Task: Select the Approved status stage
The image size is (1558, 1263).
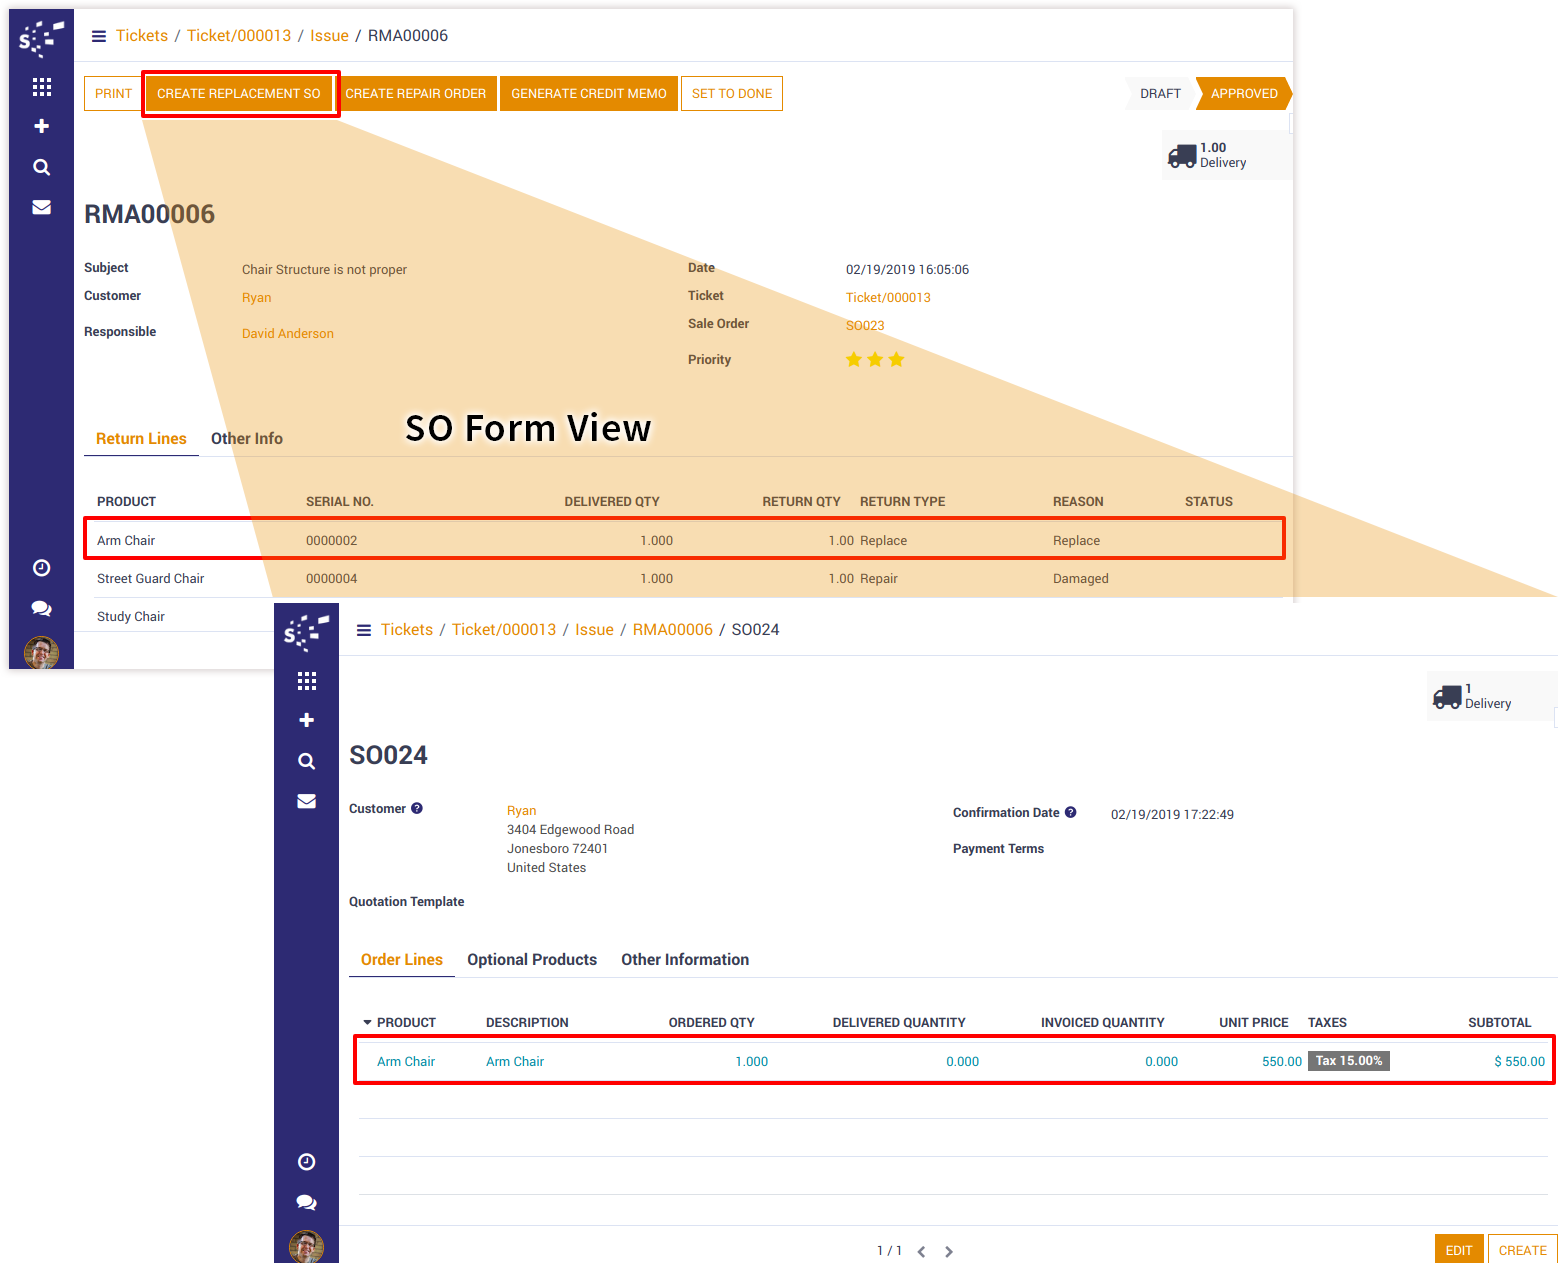Action: (x=1243, y=94)
